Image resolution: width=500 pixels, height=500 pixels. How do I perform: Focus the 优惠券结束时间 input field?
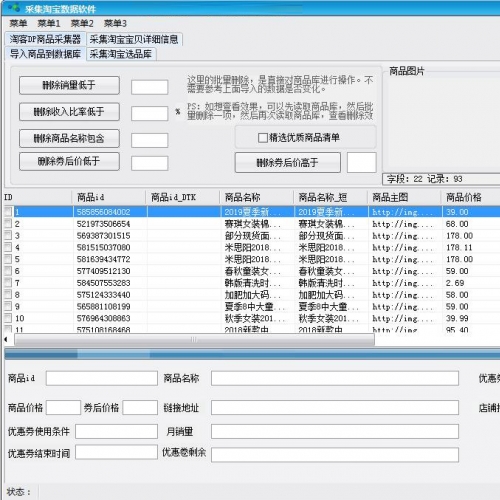click(116, 452)
